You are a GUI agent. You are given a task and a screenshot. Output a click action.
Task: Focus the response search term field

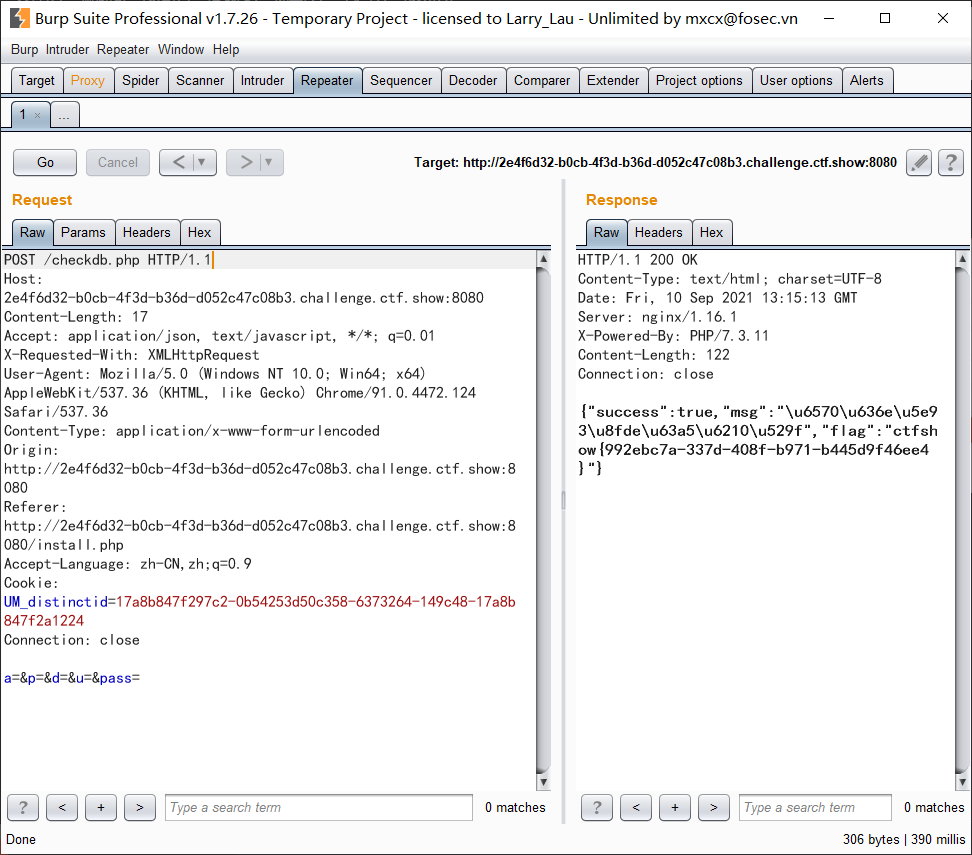(815, 807)
